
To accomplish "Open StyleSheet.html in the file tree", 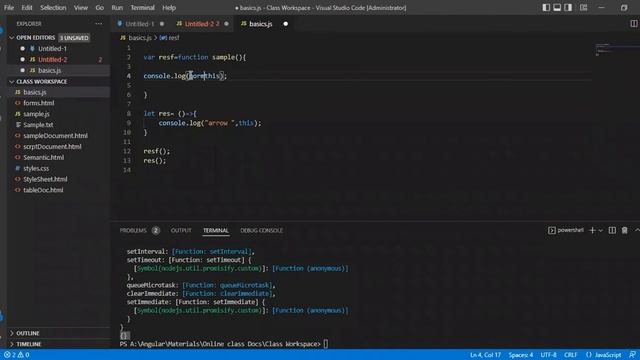I will point(45,179).
